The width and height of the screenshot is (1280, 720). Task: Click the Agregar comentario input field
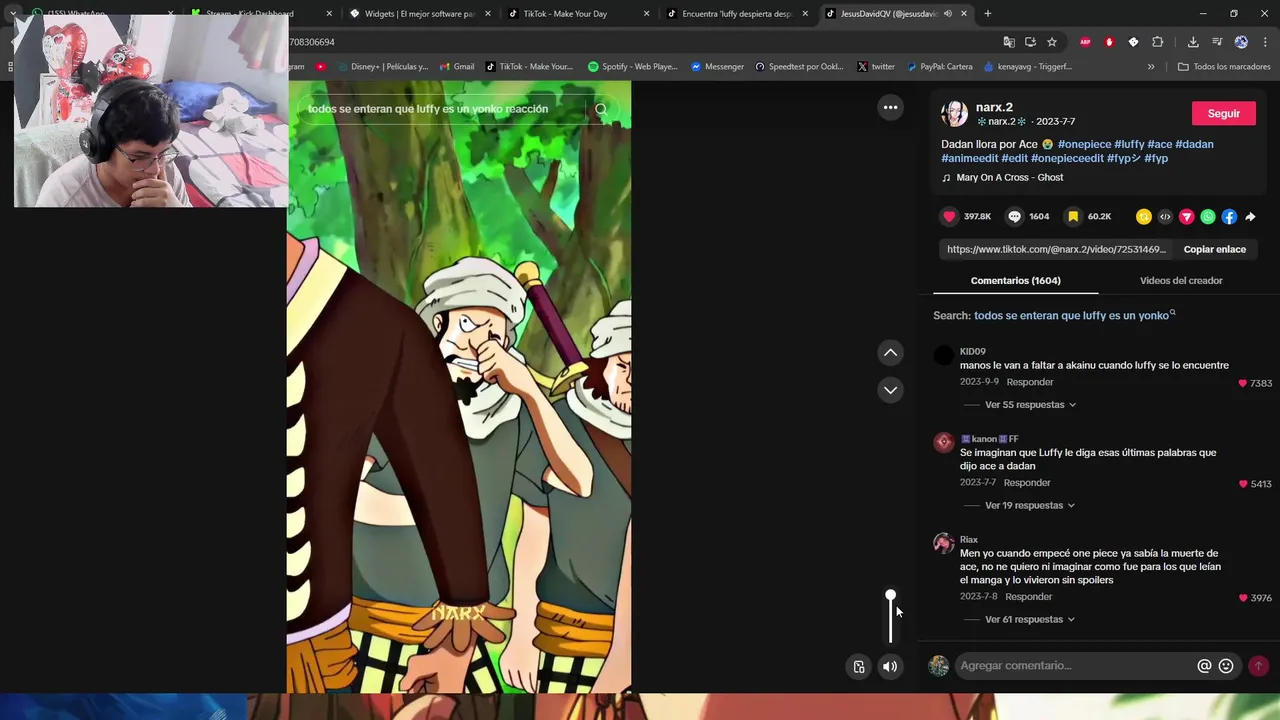(x=1075, y=666)
